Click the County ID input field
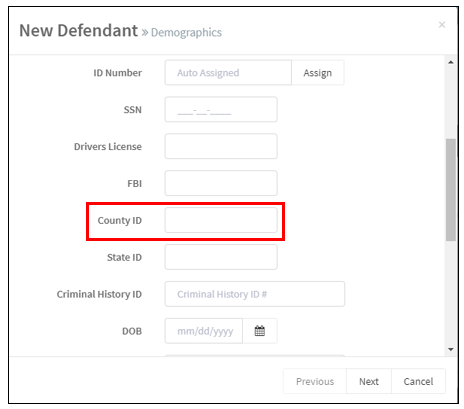 point(221,220)
